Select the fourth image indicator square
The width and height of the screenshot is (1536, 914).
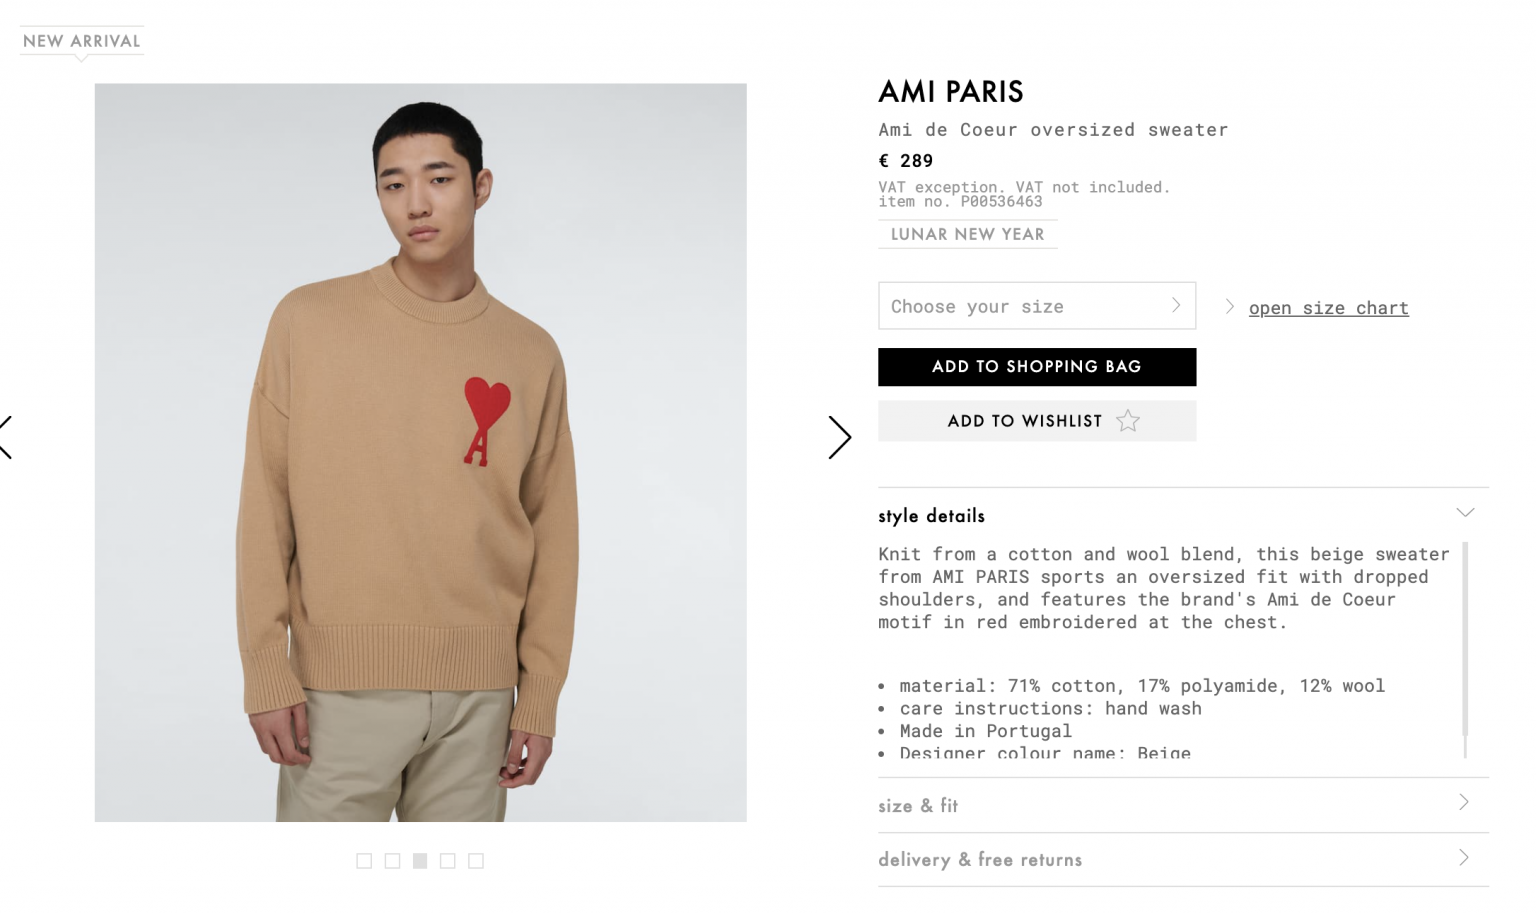448,861
